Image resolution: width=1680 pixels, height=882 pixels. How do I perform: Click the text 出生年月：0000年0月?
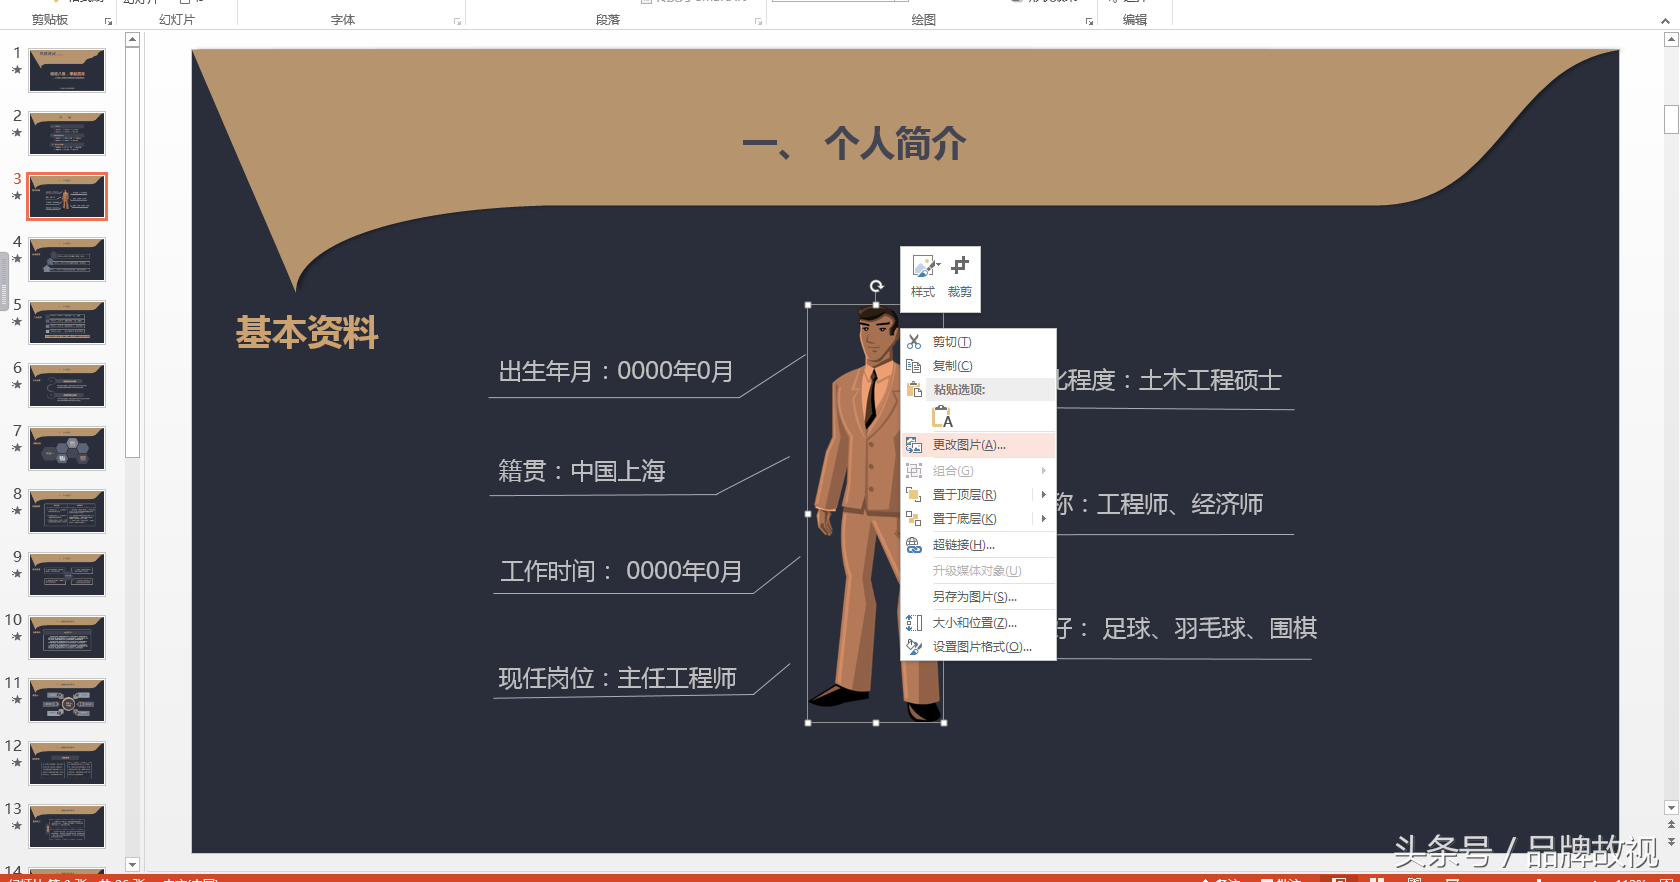click(616, 371)
